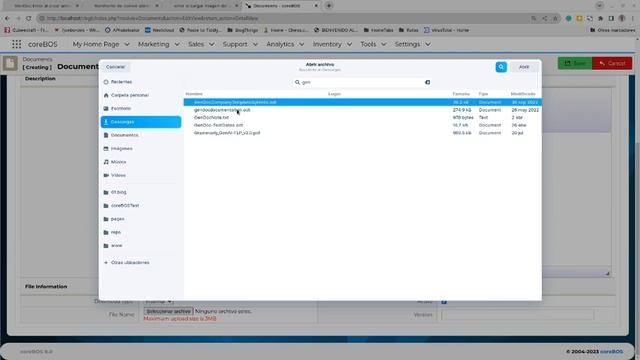Click the camera icon beside Vídeos
Image resolution: width=640 pixels, height=360 pixels.
106,175
